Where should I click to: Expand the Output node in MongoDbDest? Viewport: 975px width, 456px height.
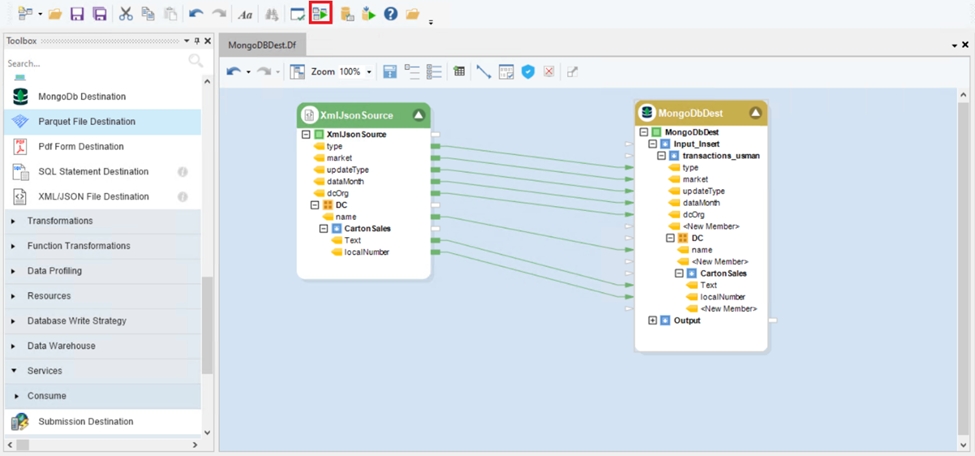pos(652,320)
